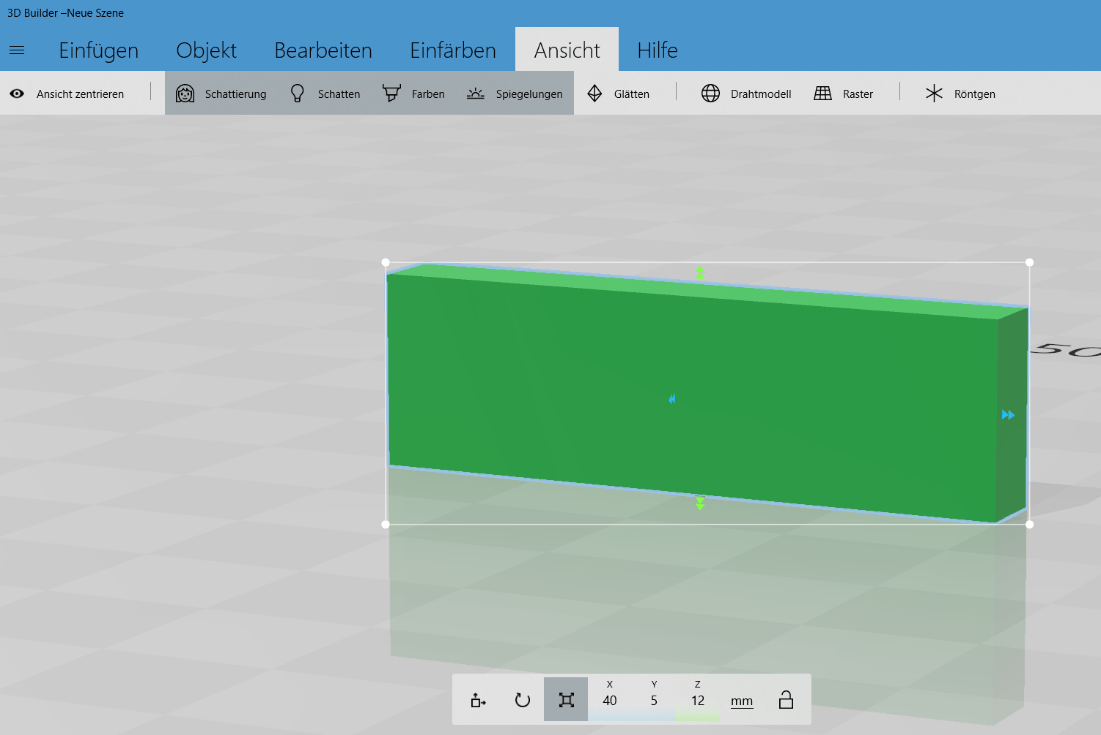Click the blue center depth arrow handle
The height and width of the screenshot is (735, 1101).
point(672,399)
